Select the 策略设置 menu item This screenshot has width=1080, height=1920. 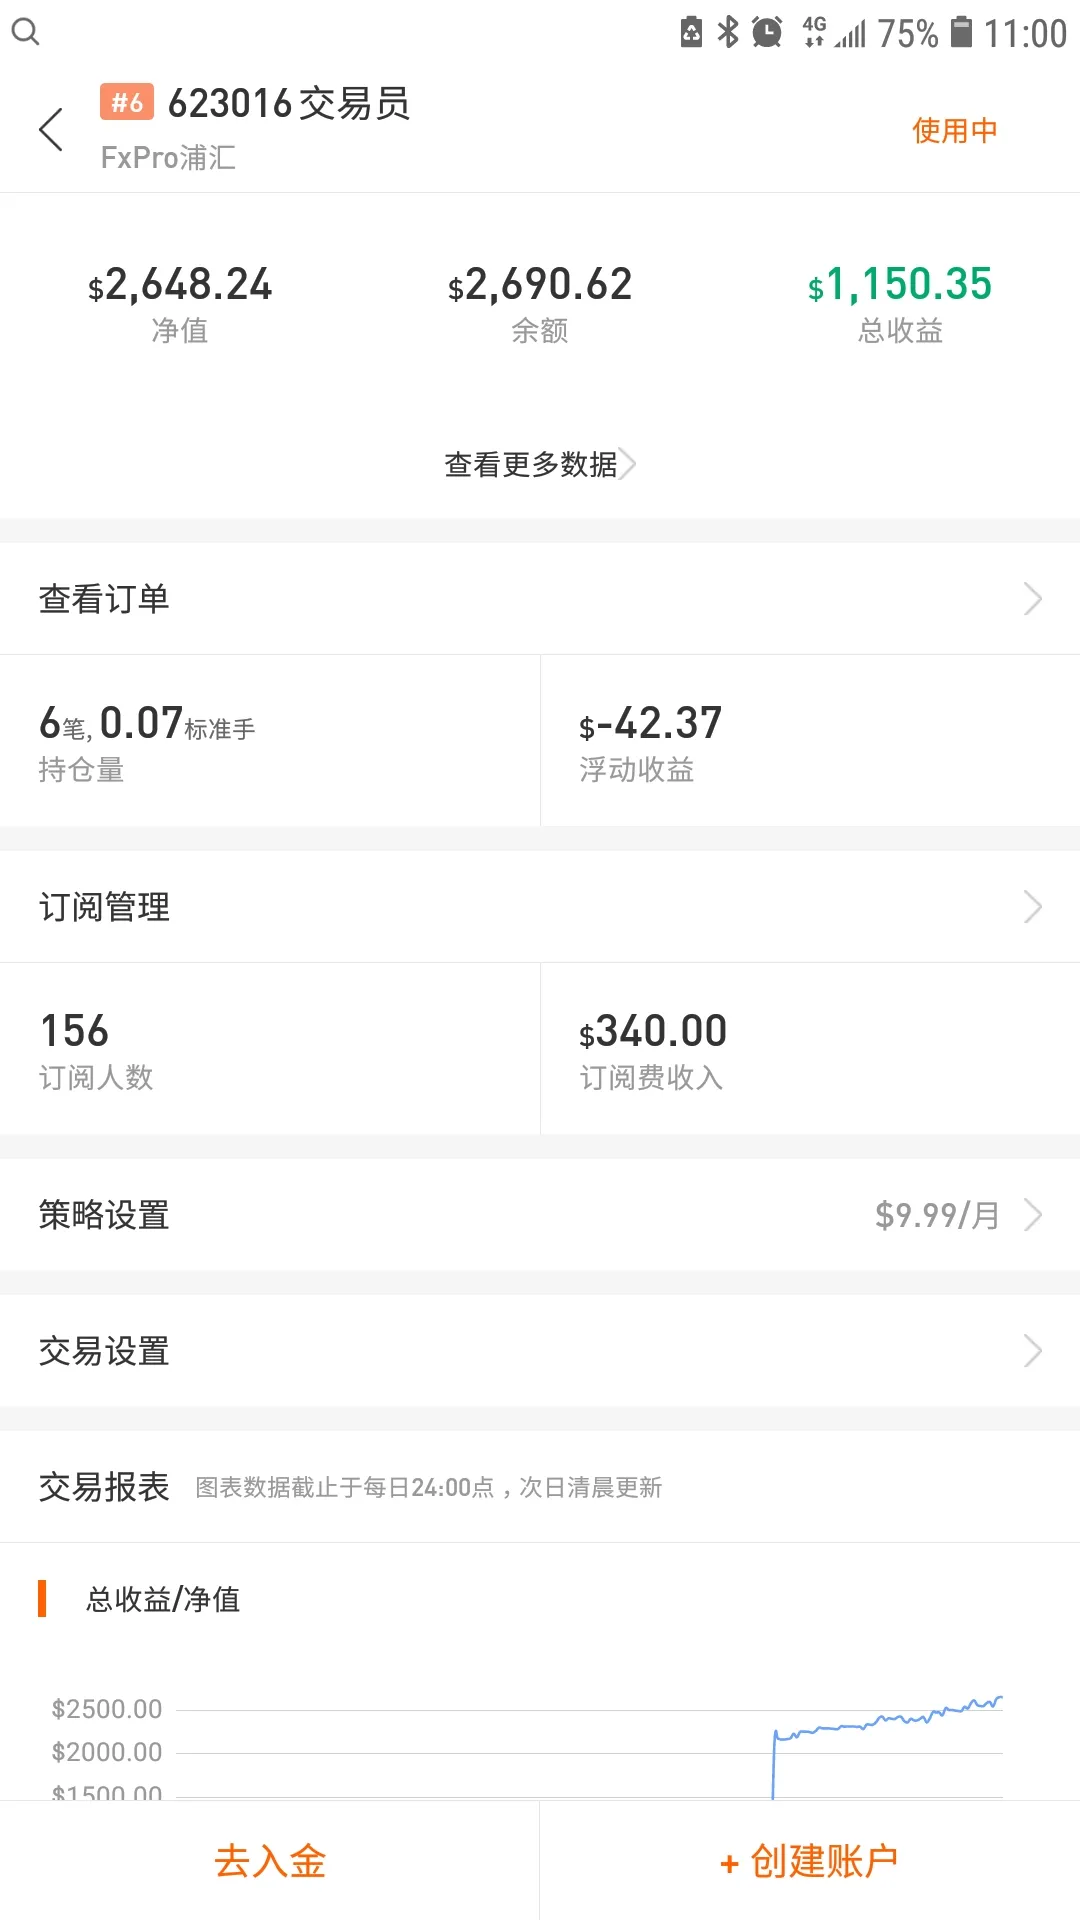[x=540, y=1215]
